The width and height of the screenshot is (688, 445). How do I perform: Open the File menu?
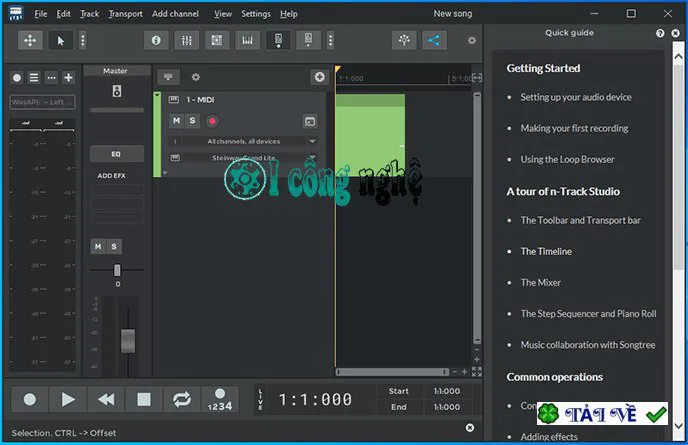pyautogui.click(x=41, y=14)
